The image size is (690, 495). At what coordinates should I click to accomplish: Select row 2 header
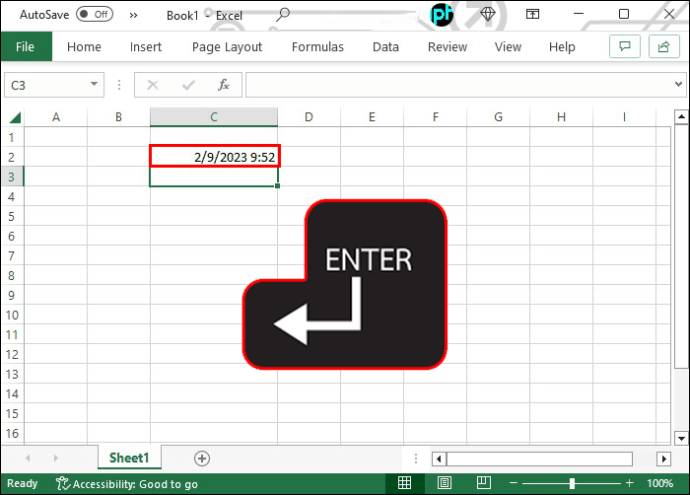[x=12, y=157]
